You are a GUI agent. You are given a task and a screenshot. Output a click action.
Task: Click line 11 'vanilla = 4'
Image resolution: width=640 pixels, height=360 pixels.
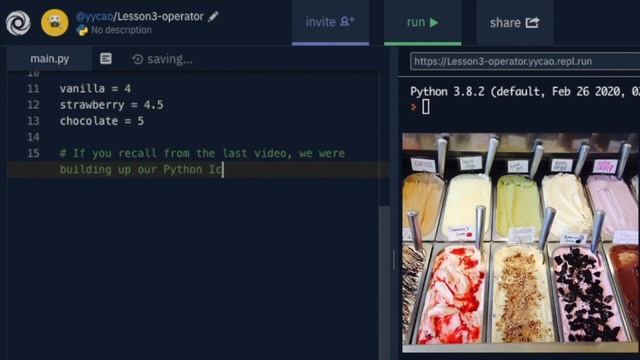pyautogui.click(x=95, y=89)
